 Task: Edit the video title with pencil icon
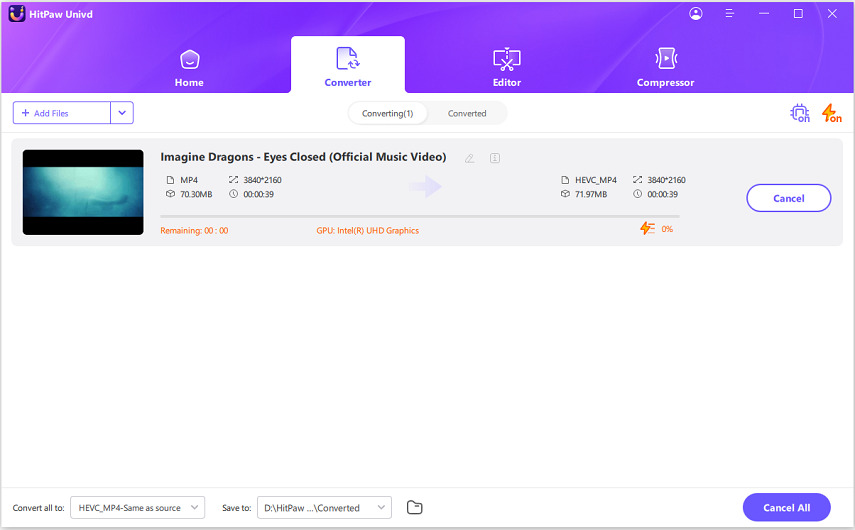tap(469, 158)
